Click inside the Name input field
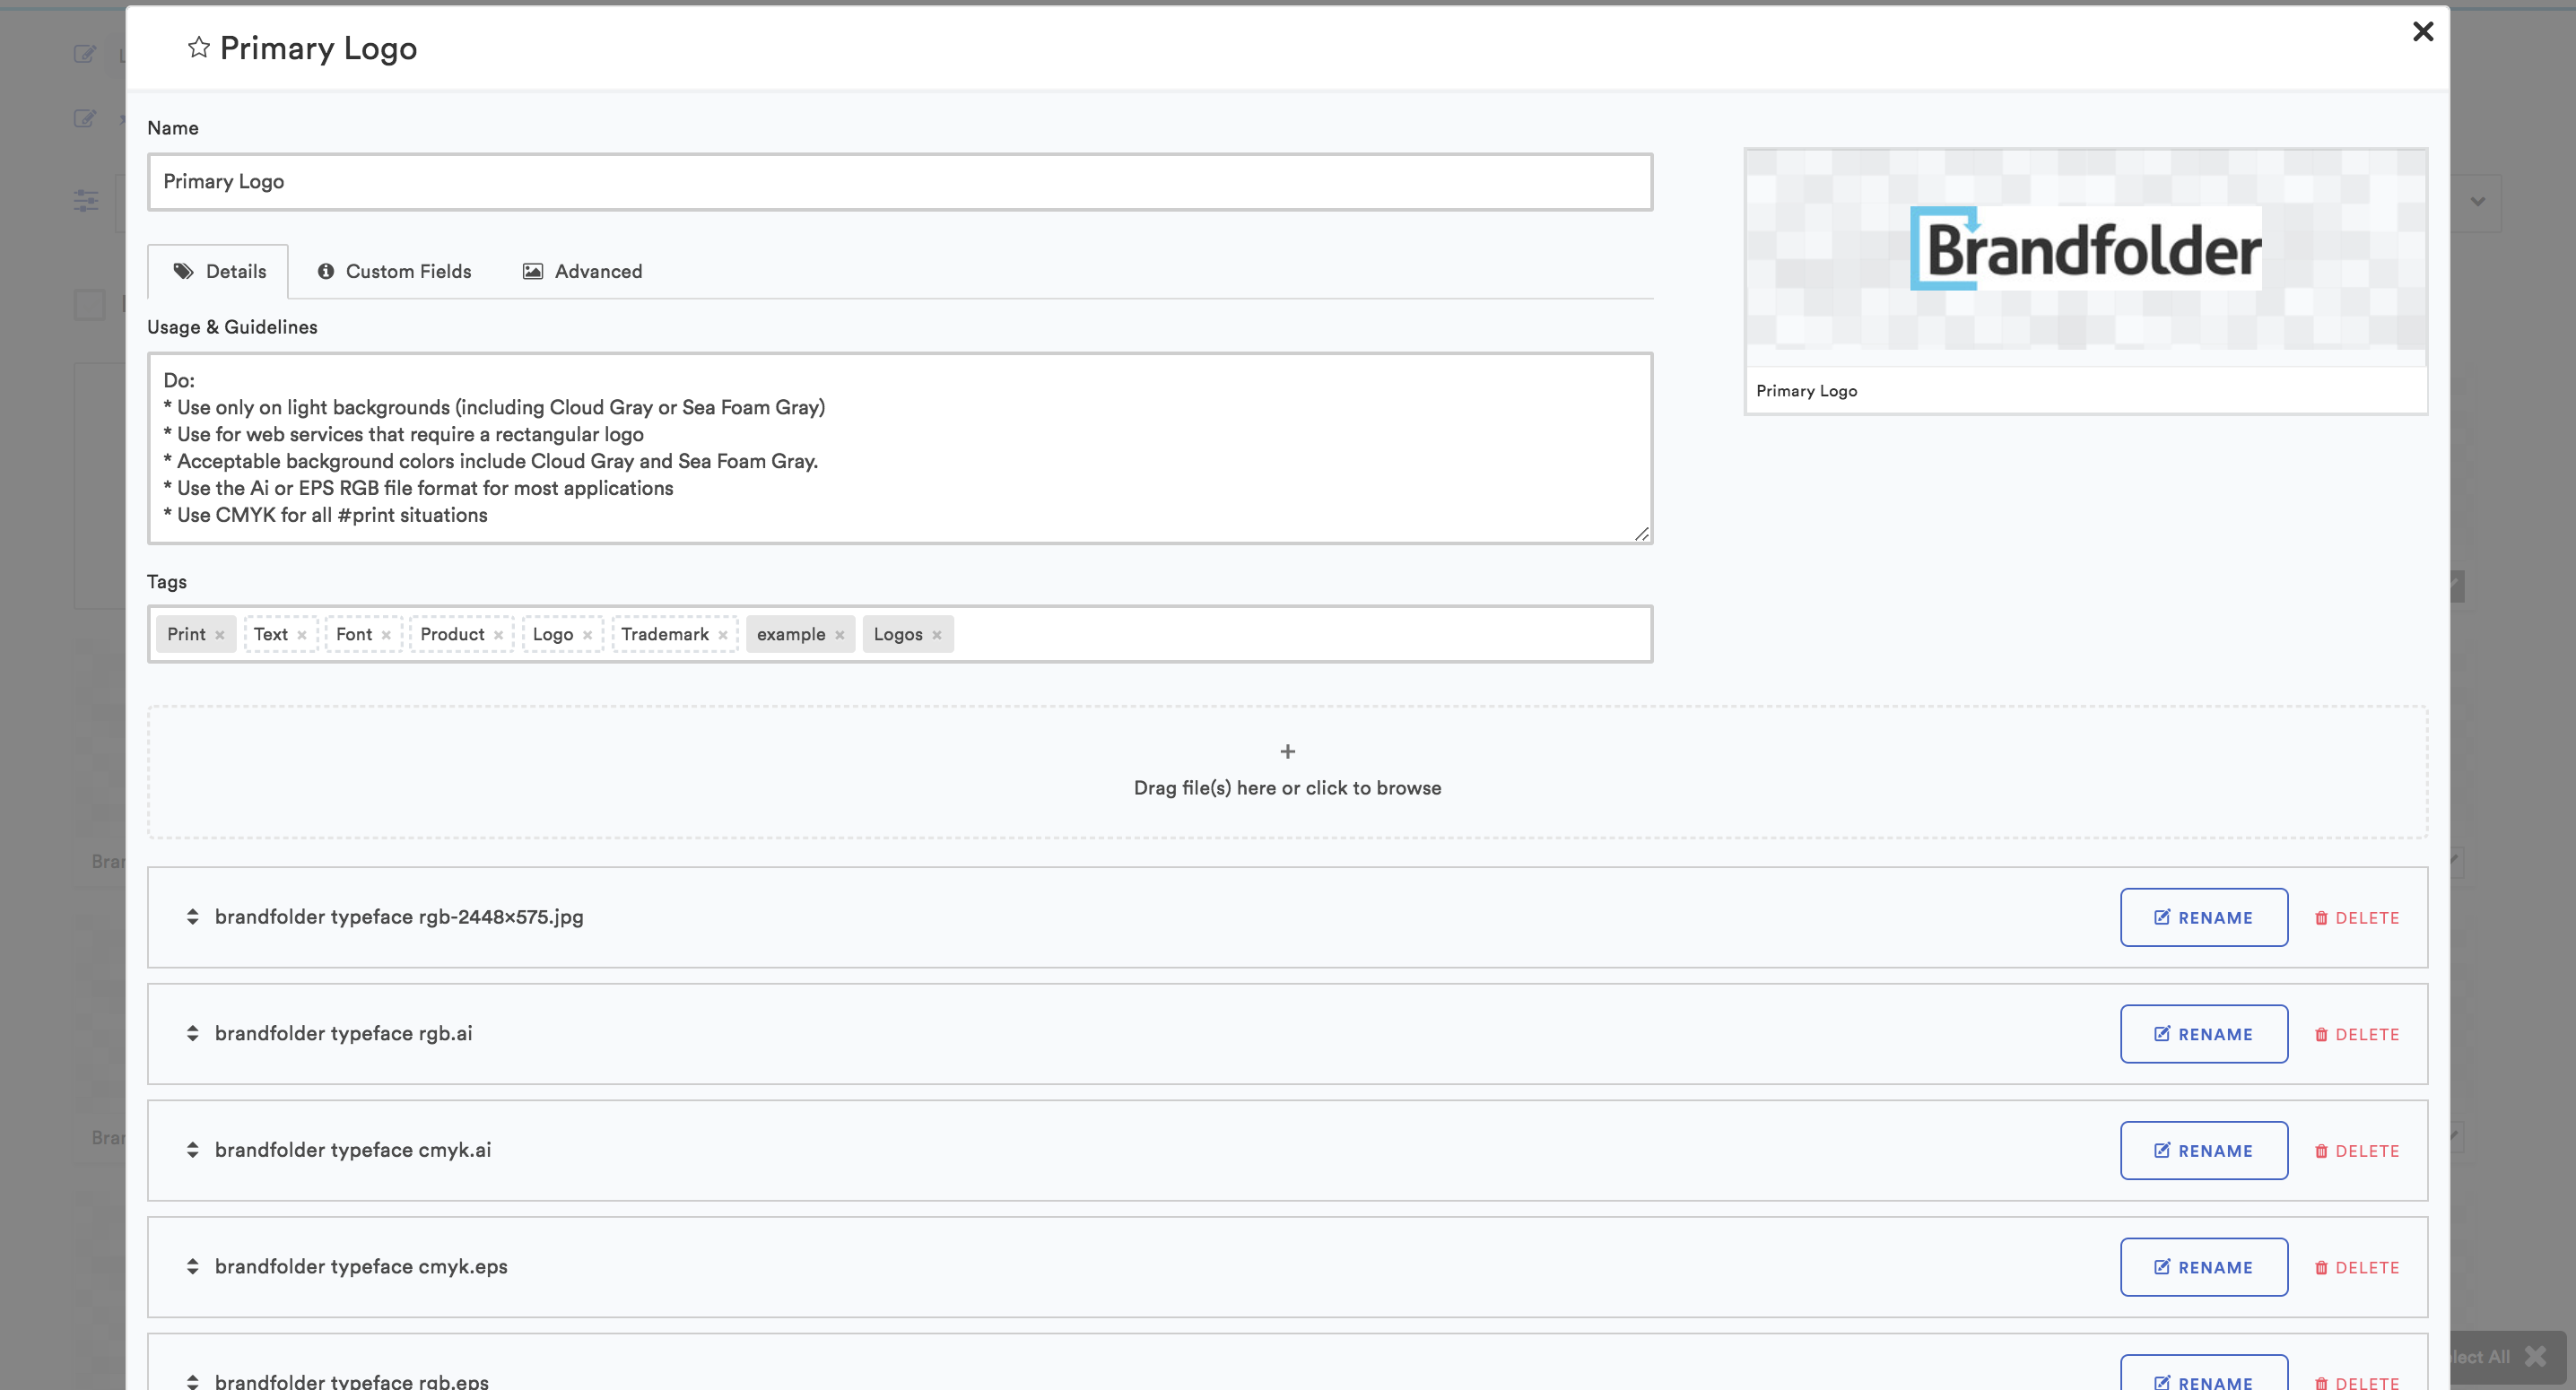This screenshot has width=2576, height=1390. 900,182
